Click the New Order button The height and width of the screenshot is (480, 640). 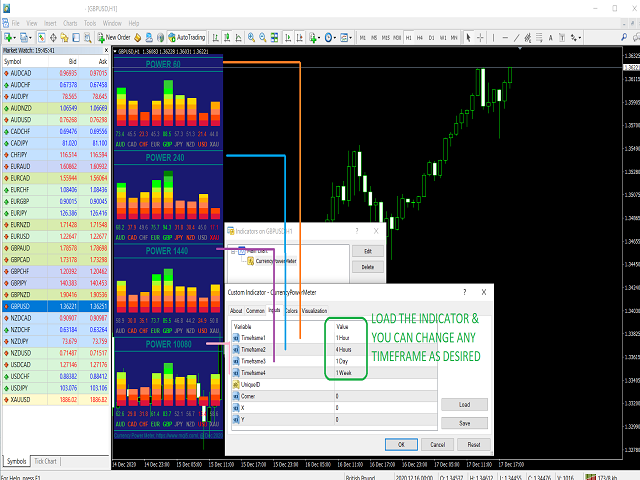click(113, 38)
